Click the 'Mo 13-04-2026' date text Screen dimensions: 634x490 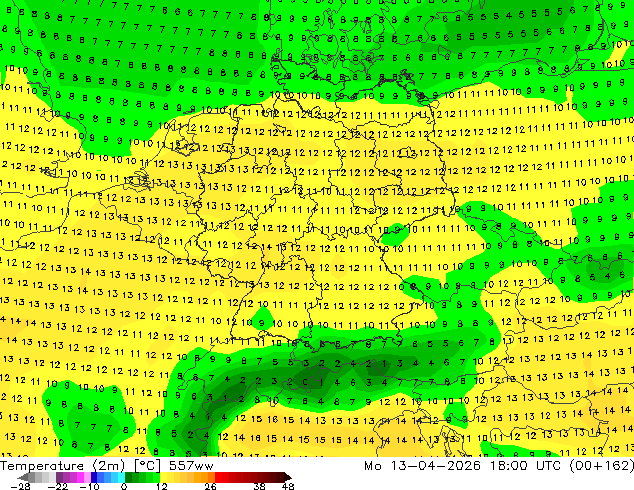pos(423,466)
